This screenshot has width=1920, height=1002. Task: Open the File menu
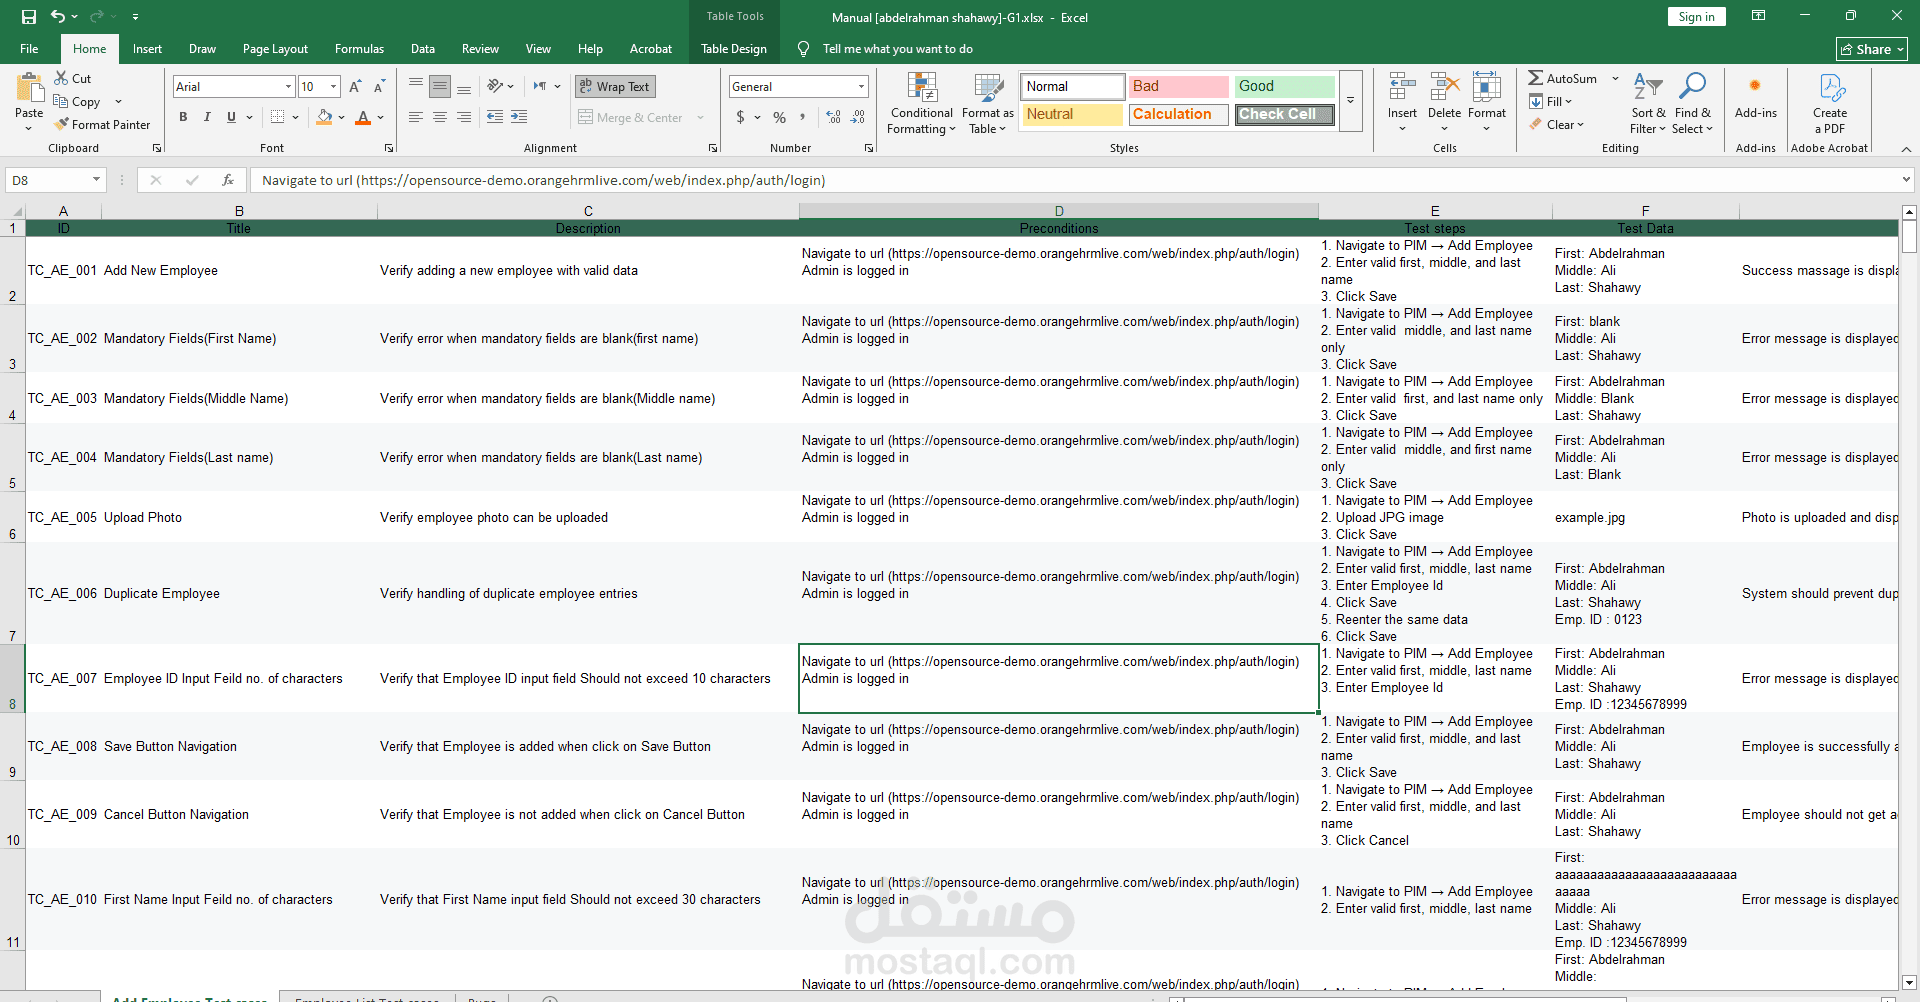click(x=29, y=49)
